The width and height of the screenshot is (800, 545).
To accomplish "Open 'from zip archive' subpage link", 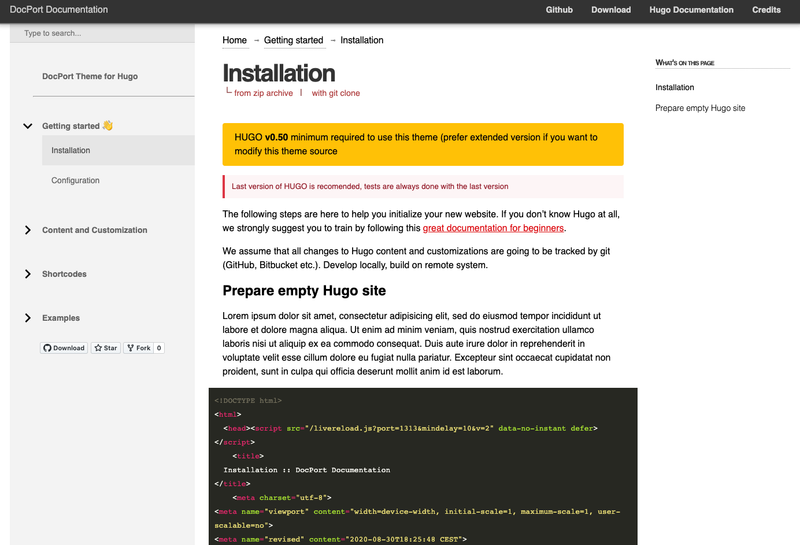I will [x=263, y=93].
